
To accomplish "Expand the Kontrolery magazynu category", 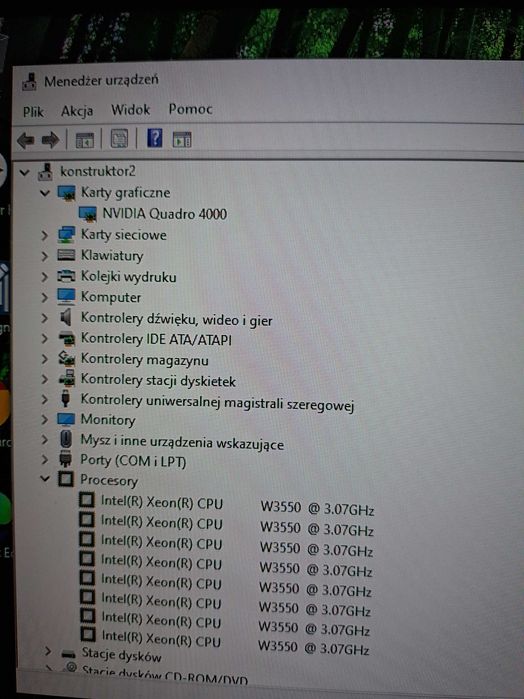I will tap(44, 359).
